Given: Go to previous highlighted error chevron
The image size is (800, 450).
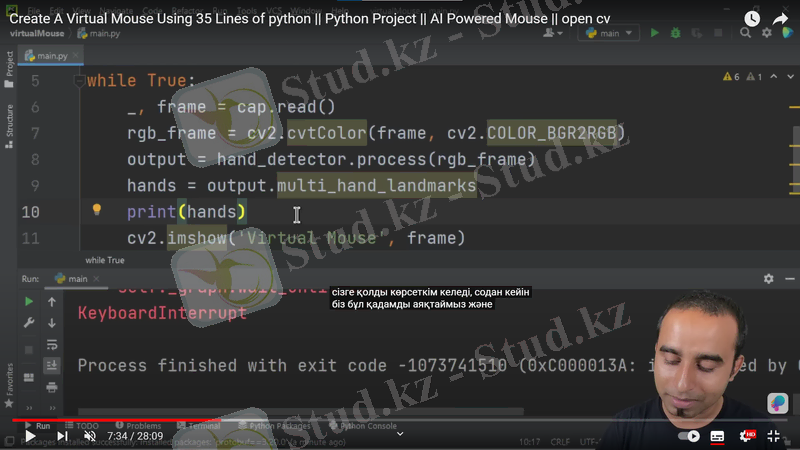Looking at the screenshot, I should (x=774, y=77).
